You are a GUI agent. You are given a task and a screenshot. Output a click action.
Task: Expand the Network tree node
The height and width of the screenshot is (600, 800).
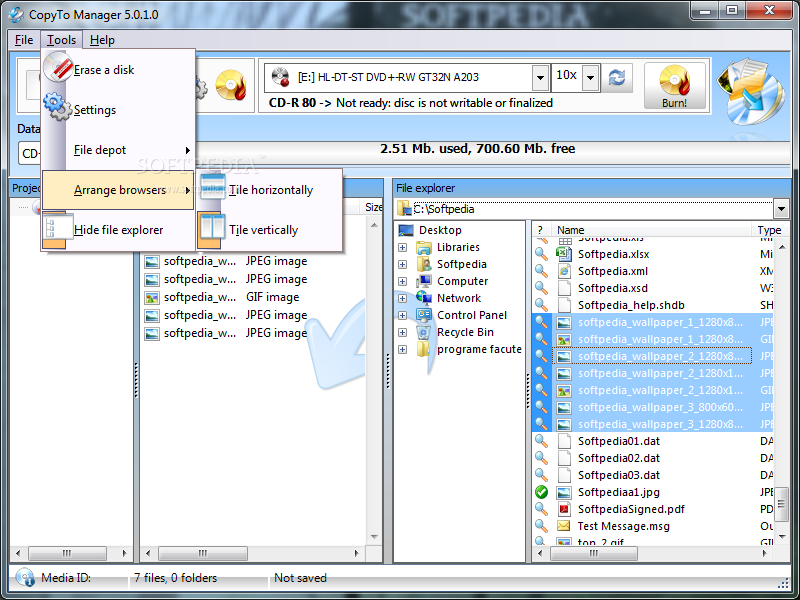tap(403, 298)
